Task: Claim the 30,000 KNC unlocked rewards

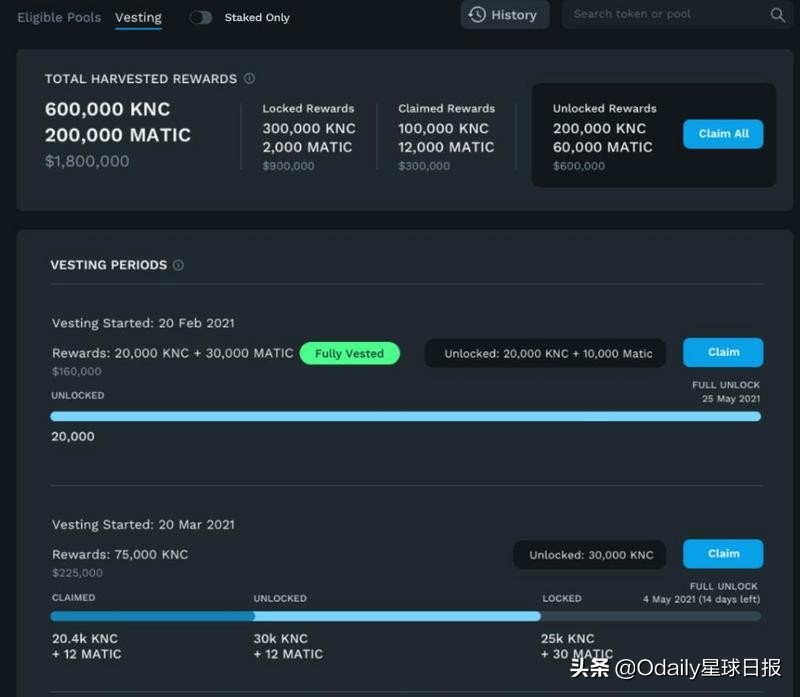Action: click(722, 554)
